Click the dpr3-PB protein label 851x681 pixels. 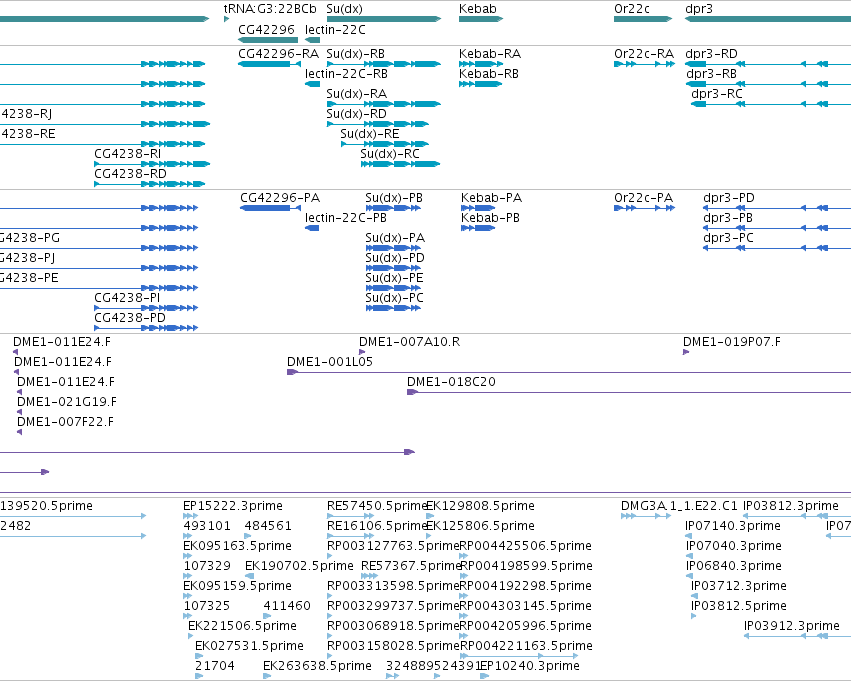pos(728,218)
